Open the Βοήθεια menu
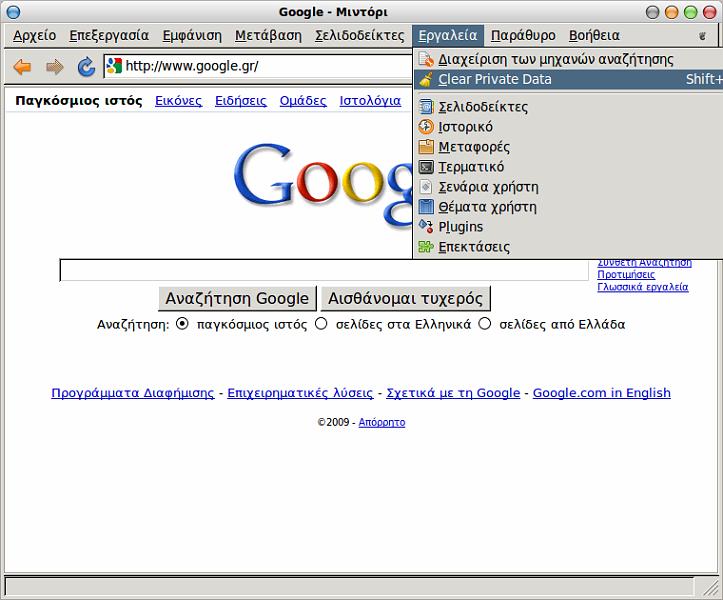This screenshot has width=723, height=600. (x=594, y=36)
